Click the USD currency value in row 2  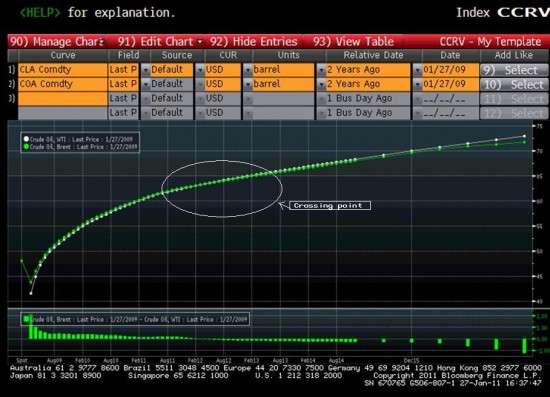[223, 84]
